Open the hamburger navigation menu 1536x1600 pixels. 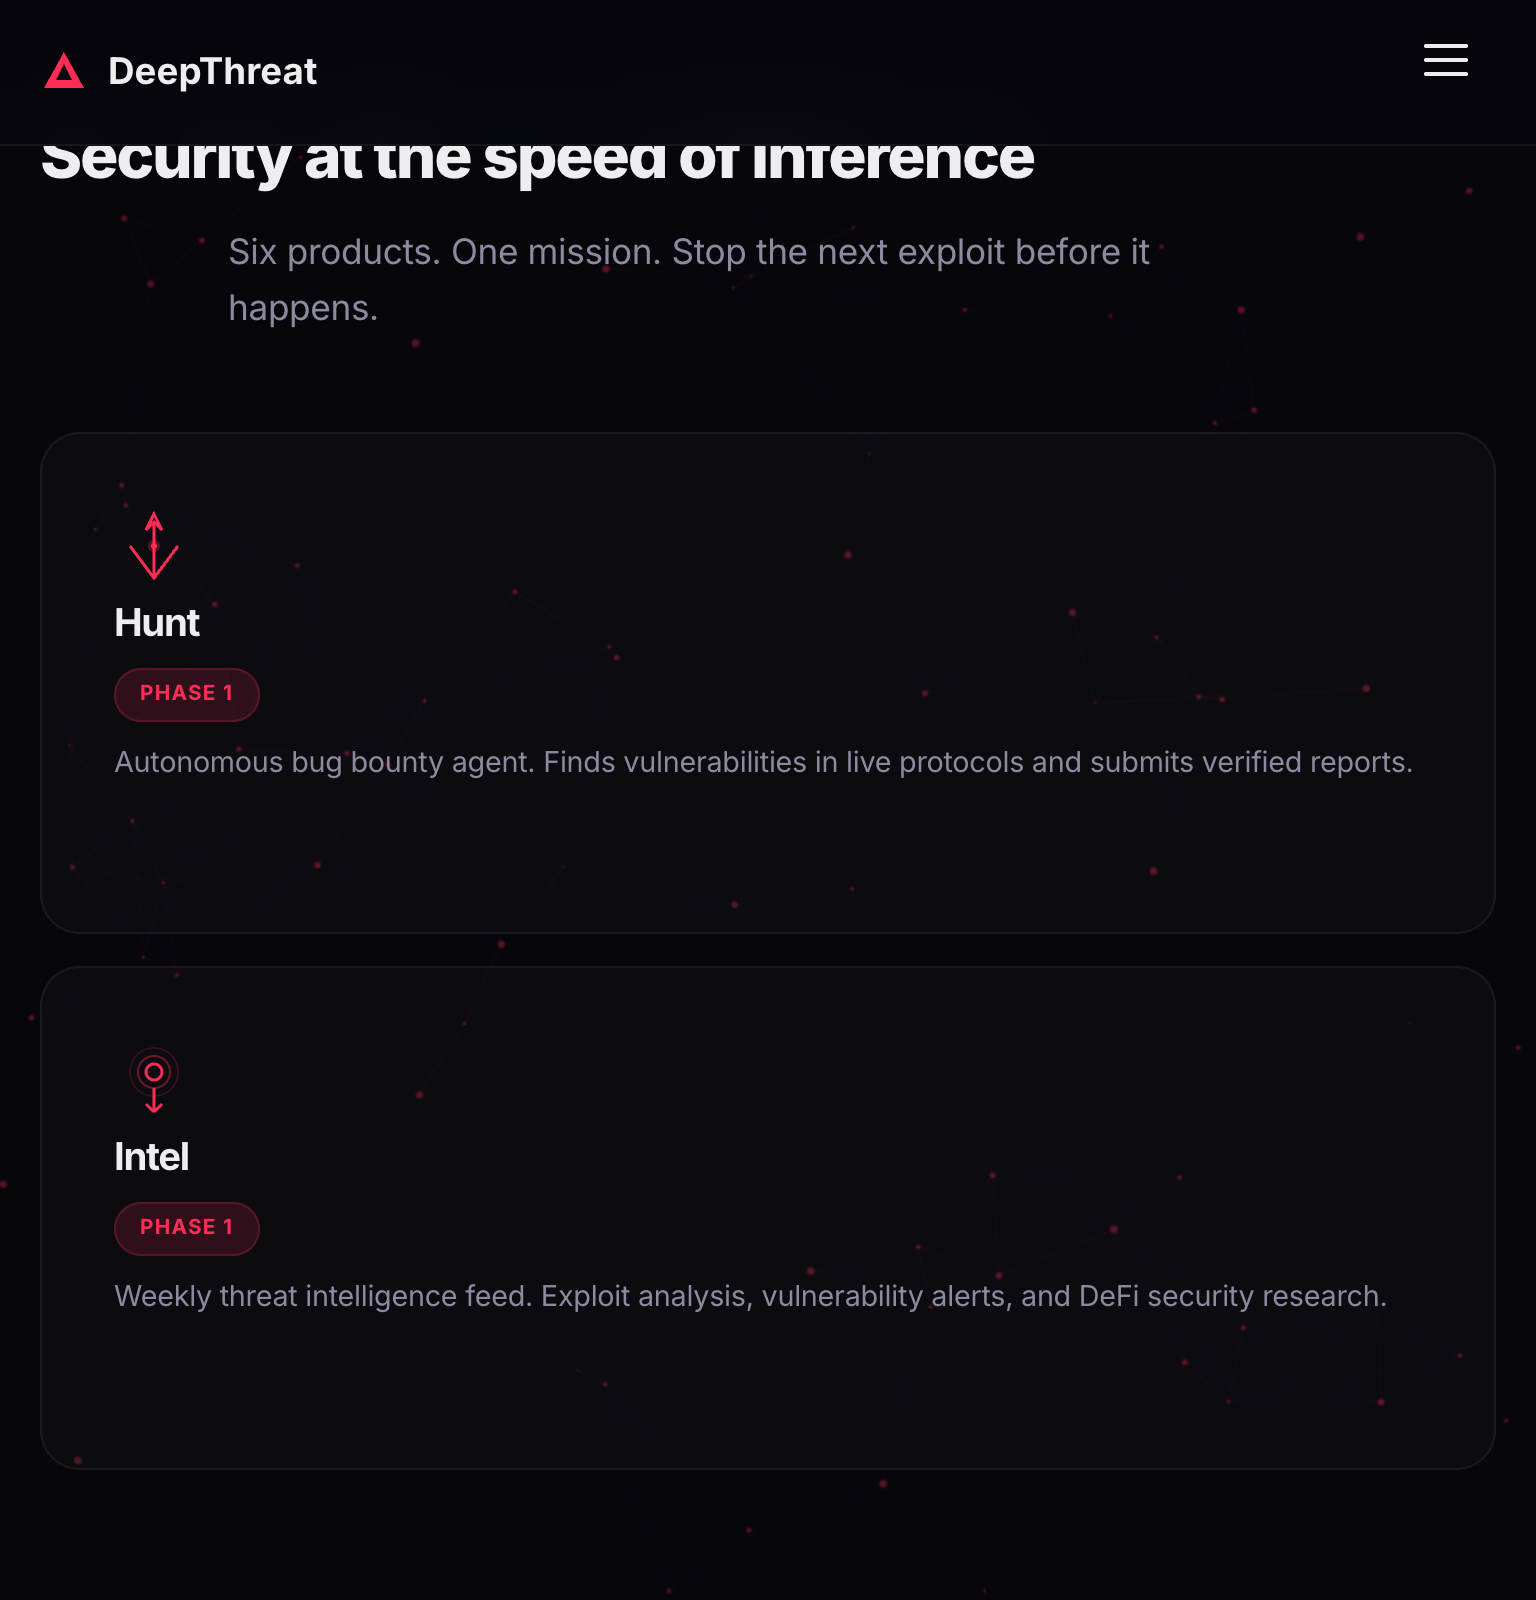[x=1445, y=60]
